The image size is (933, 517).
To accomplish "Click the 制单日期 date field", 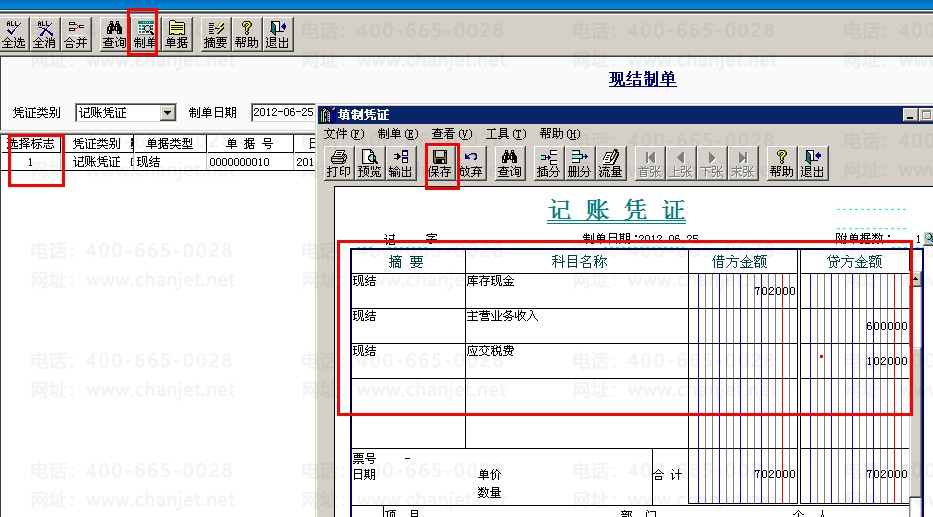I will tap(283, 112).
